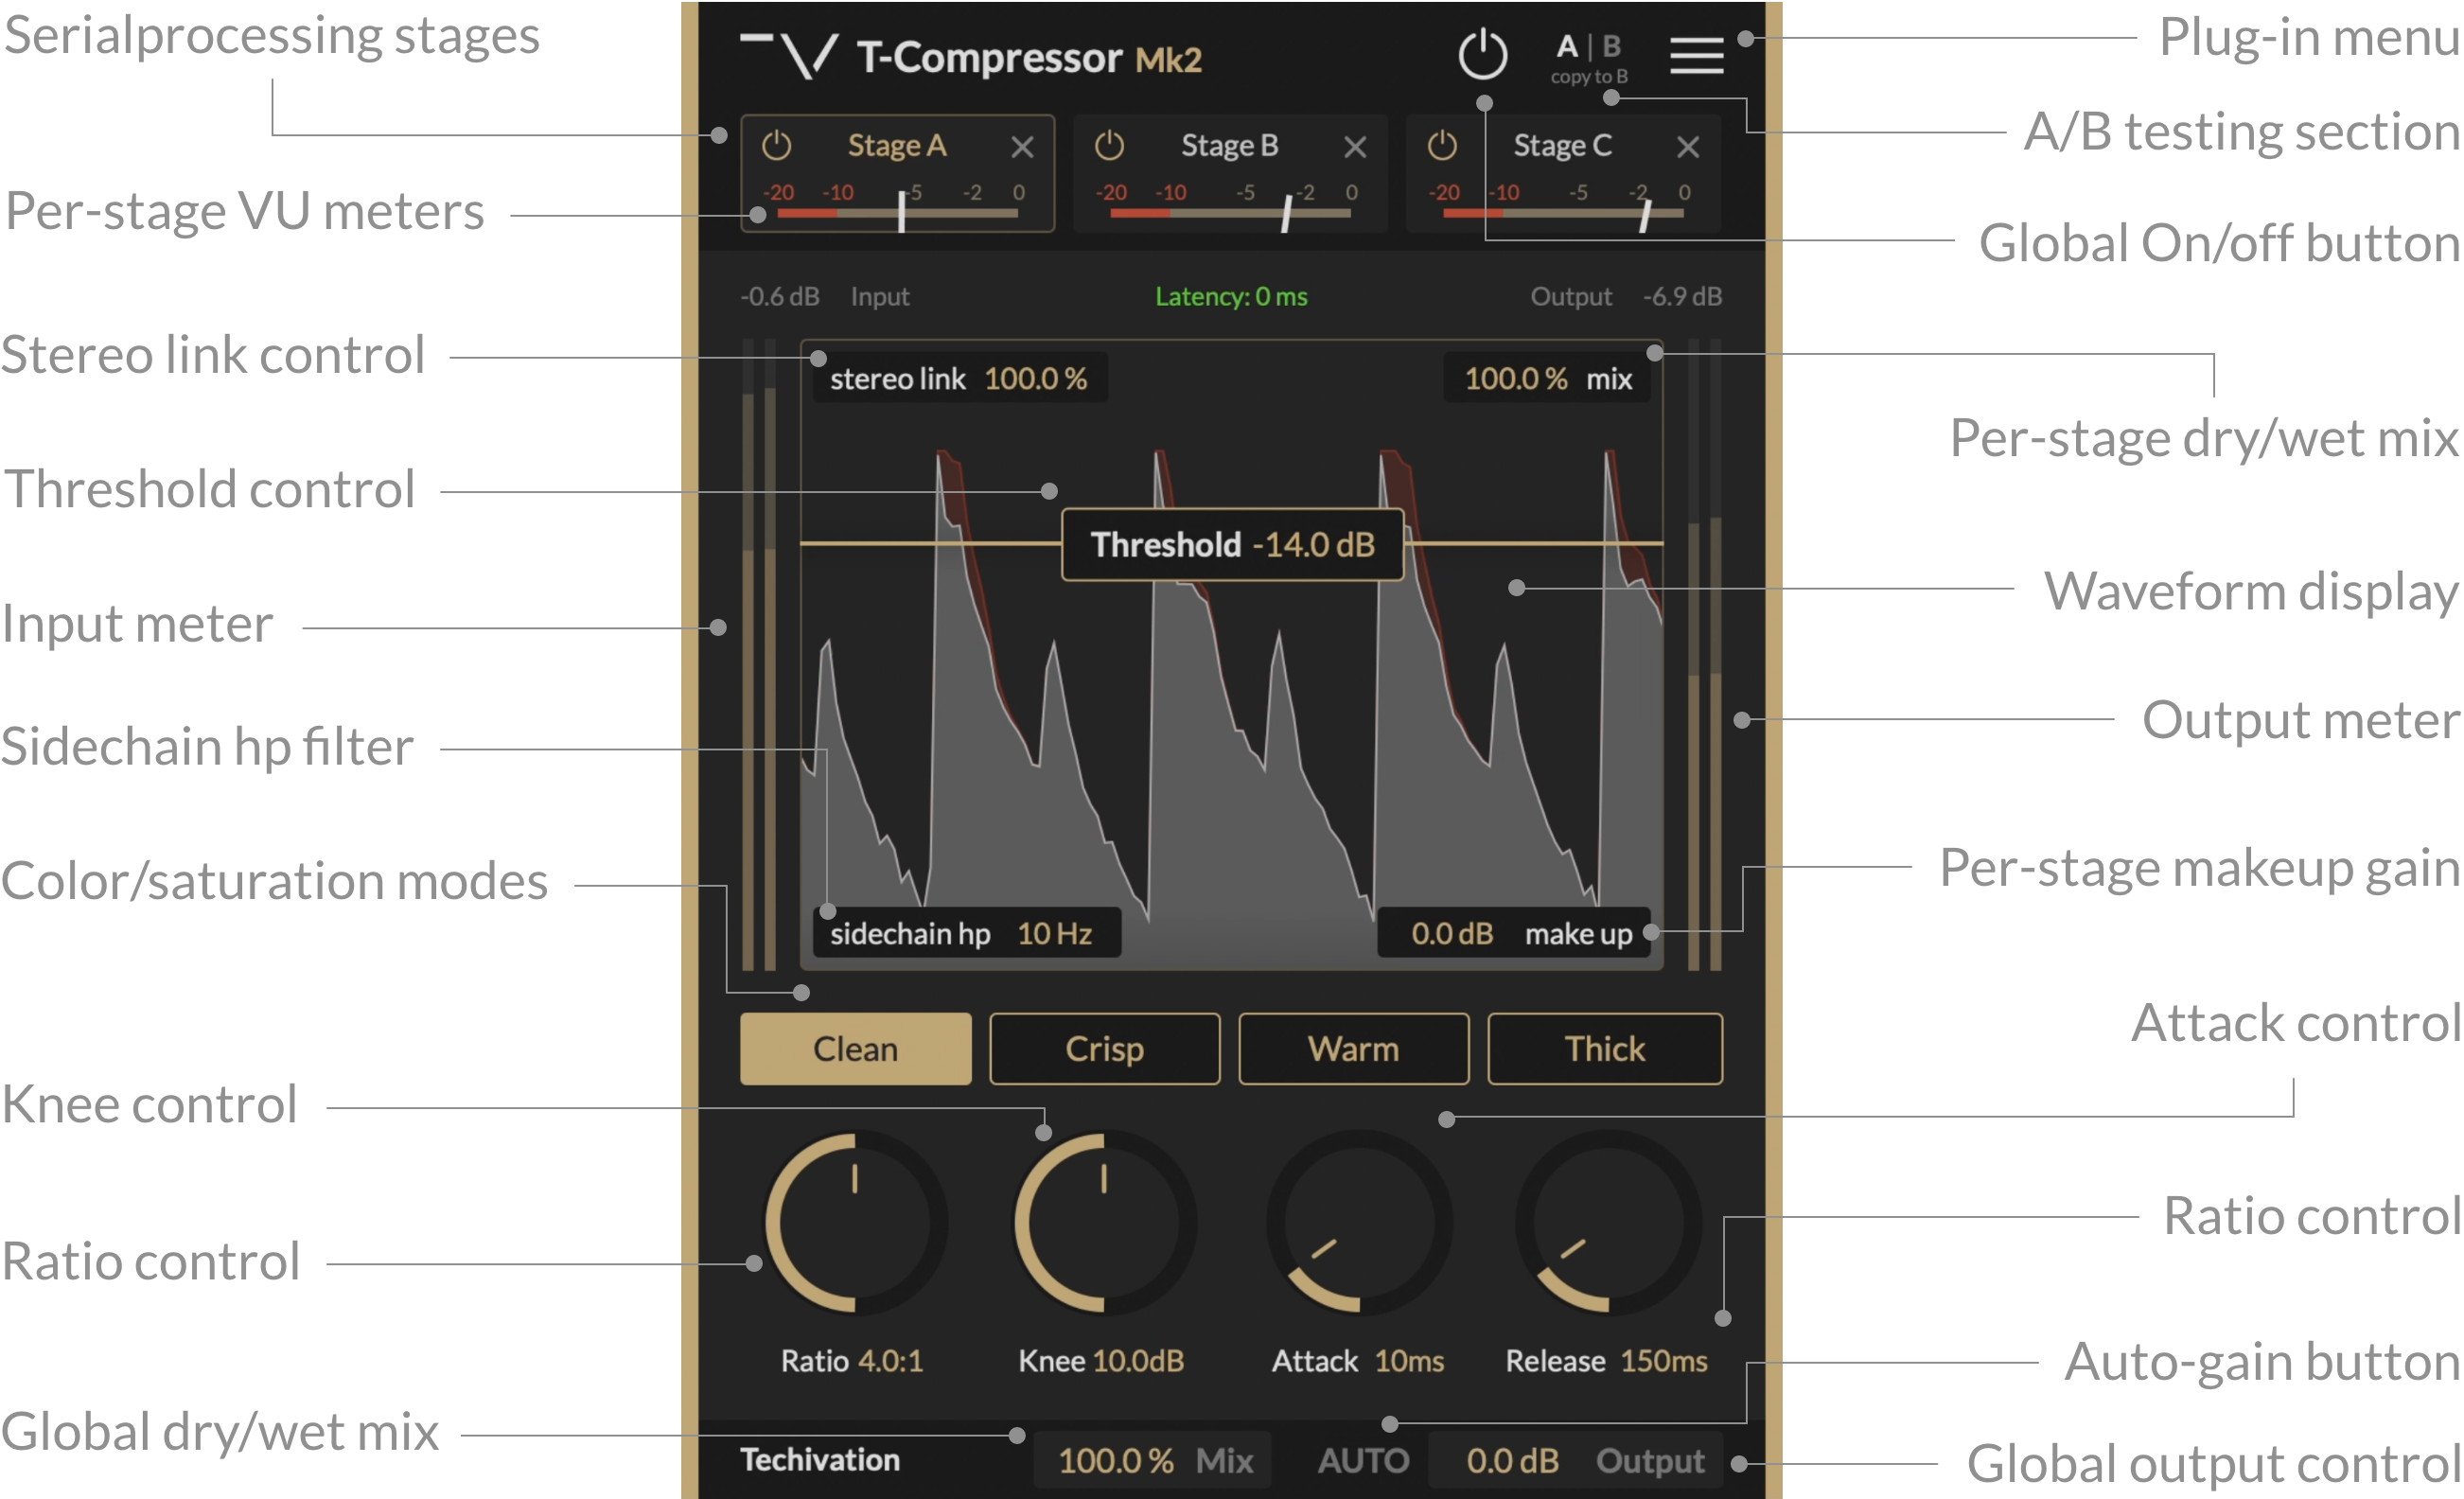
Task: Select the Warm character mode
Action: (1353, 1049)
